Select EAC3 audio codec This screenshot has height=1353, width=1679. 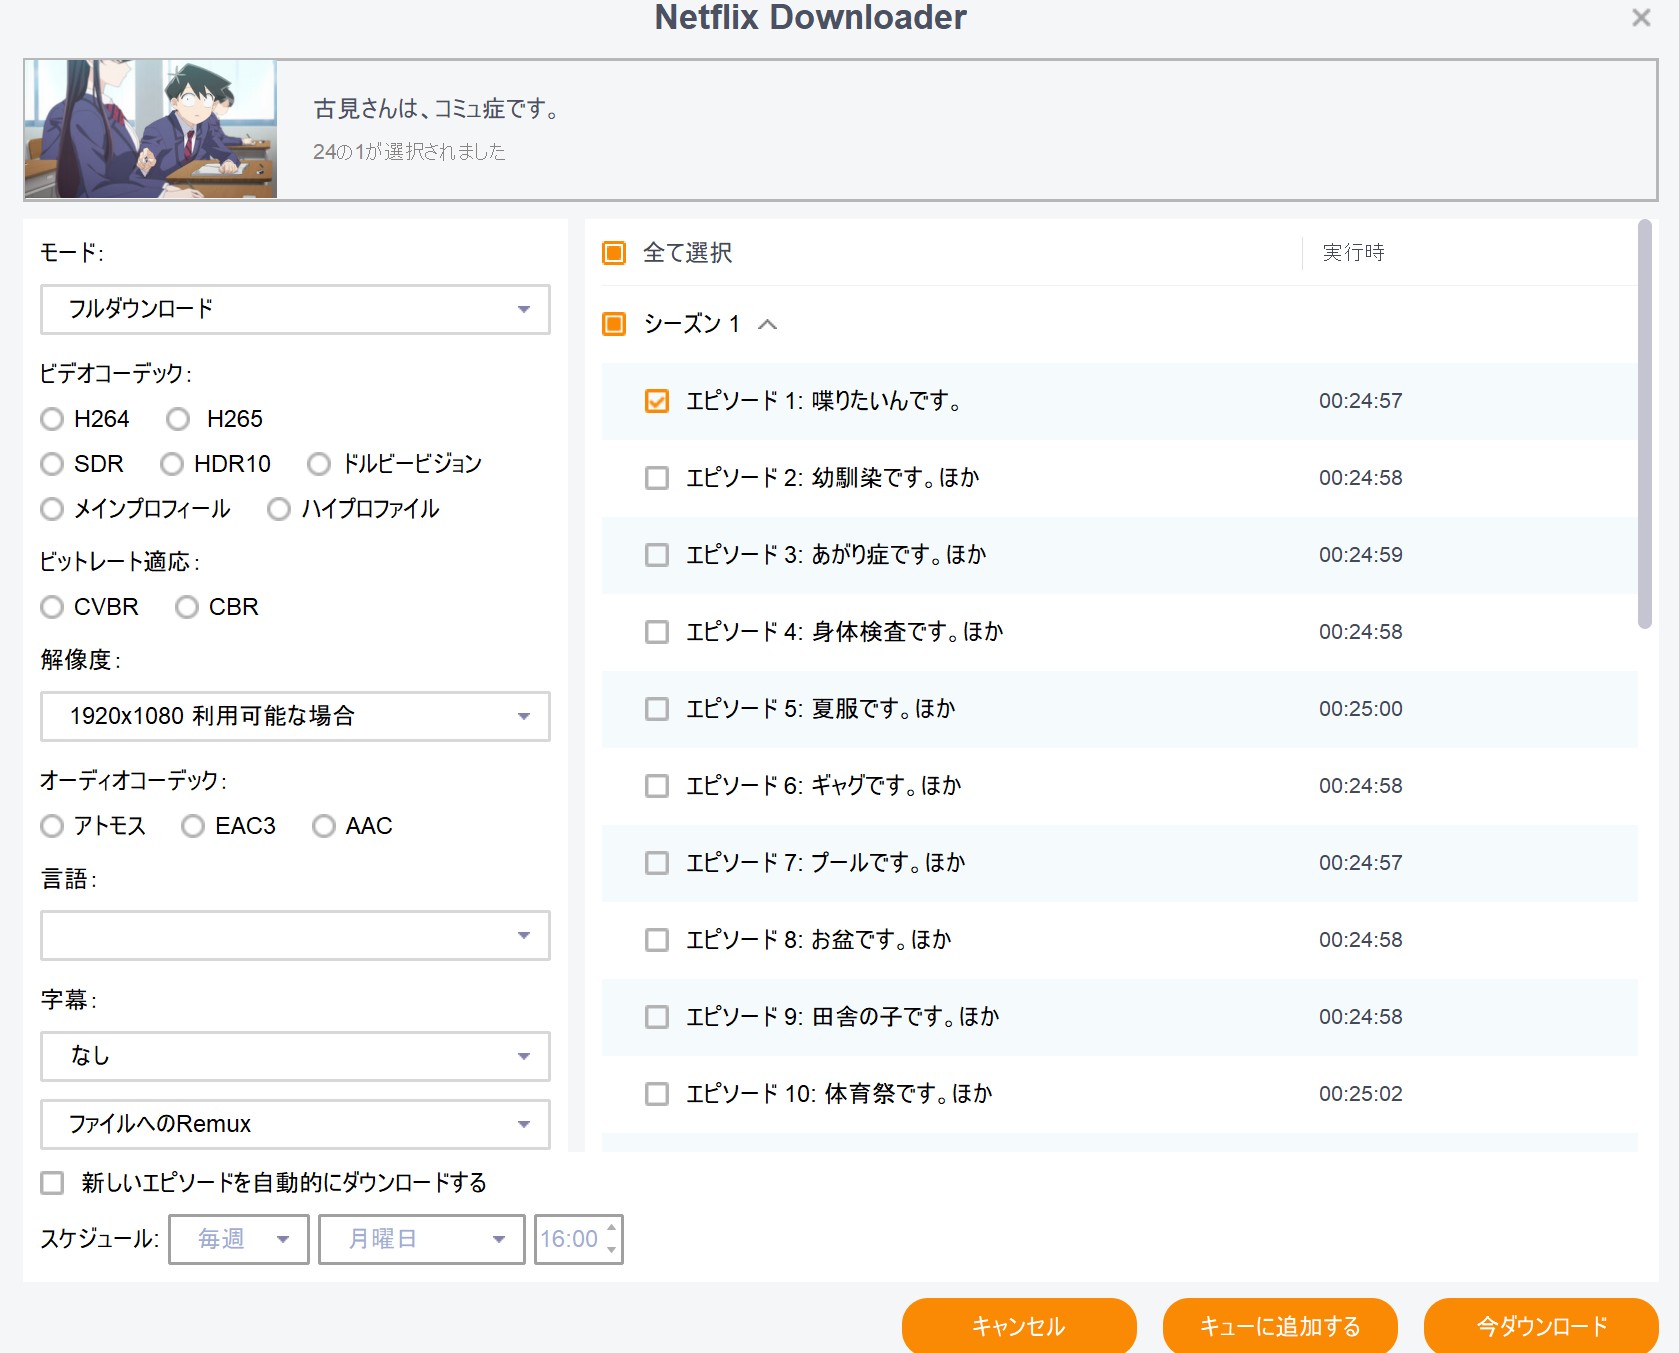click(x=193, y=826)
